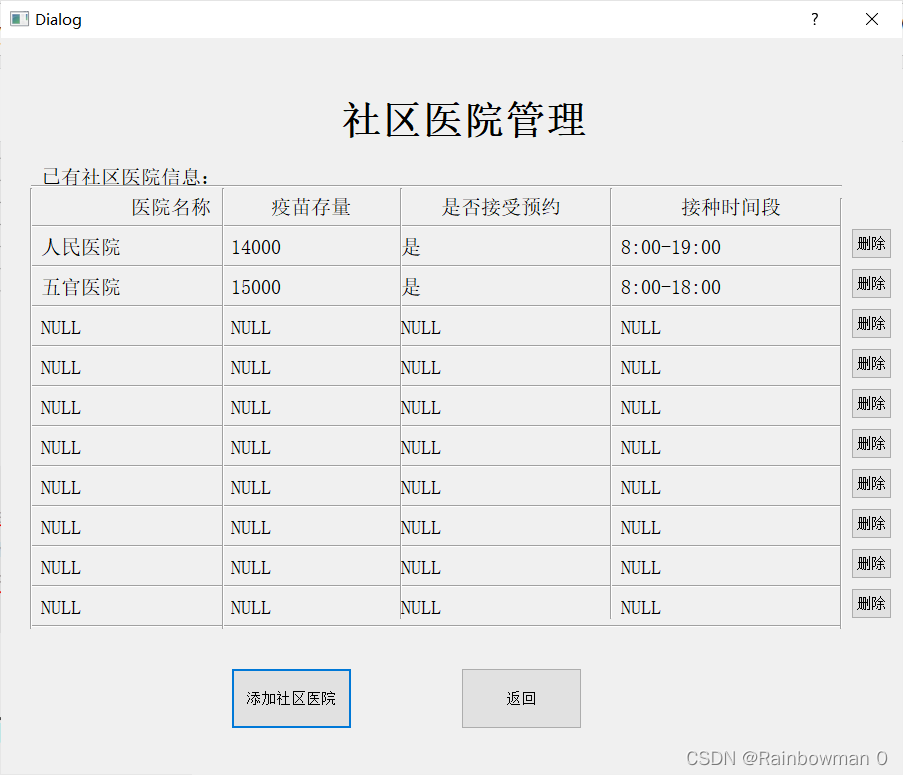
Task: Click the 接种时间段 column header
Action: [x=725, y=207]
